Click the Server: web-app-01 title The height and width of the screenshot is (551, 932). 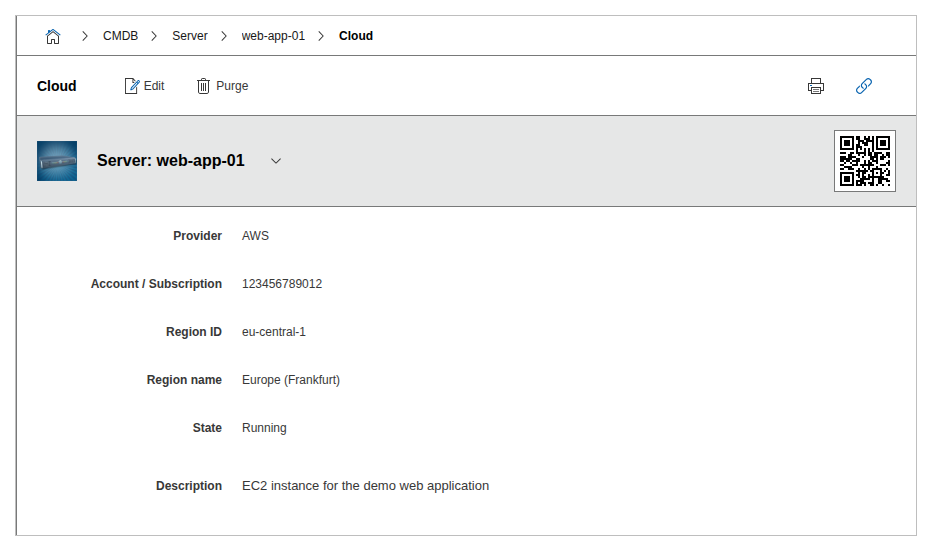tap(171, 160)
